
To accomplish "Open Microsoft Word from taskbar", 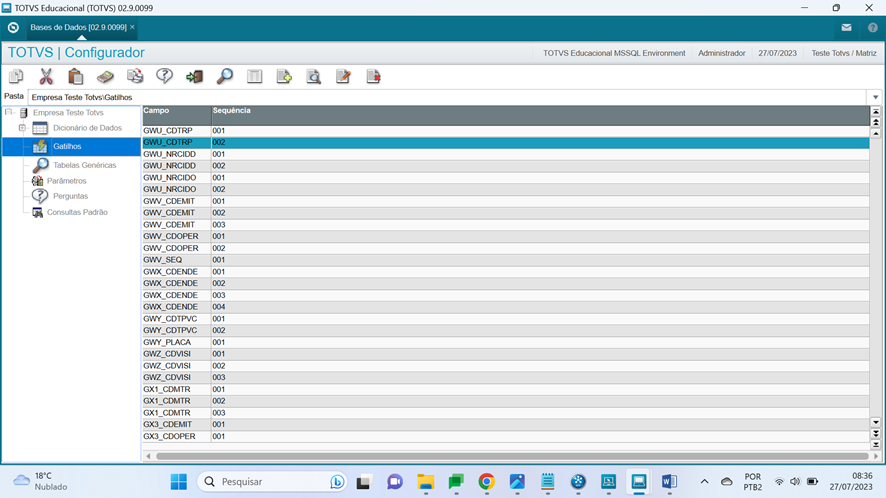I will [x=669, y=482].
